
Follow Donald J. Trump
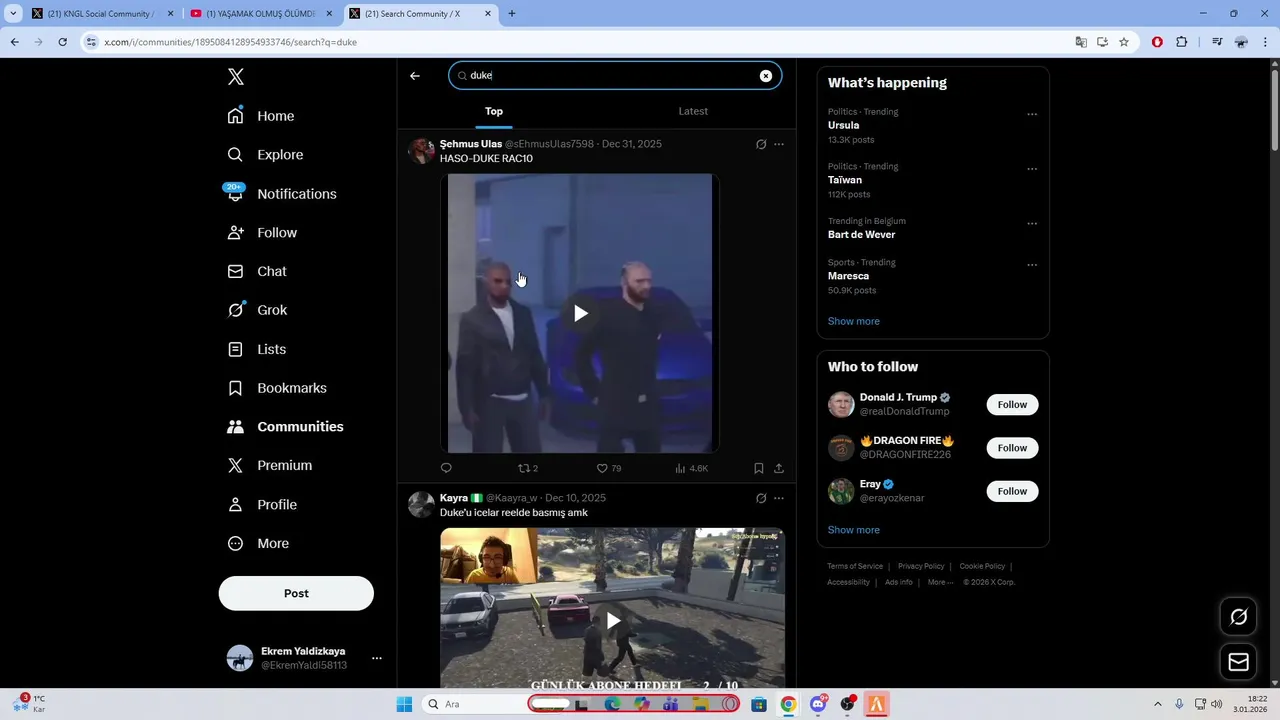(1012, 405)
